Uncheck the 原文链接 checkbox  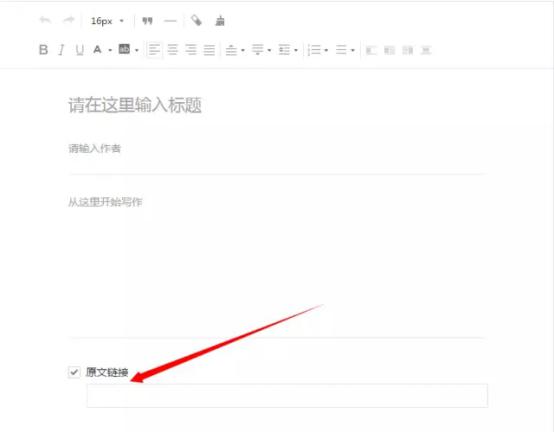(x=74, y=372)
